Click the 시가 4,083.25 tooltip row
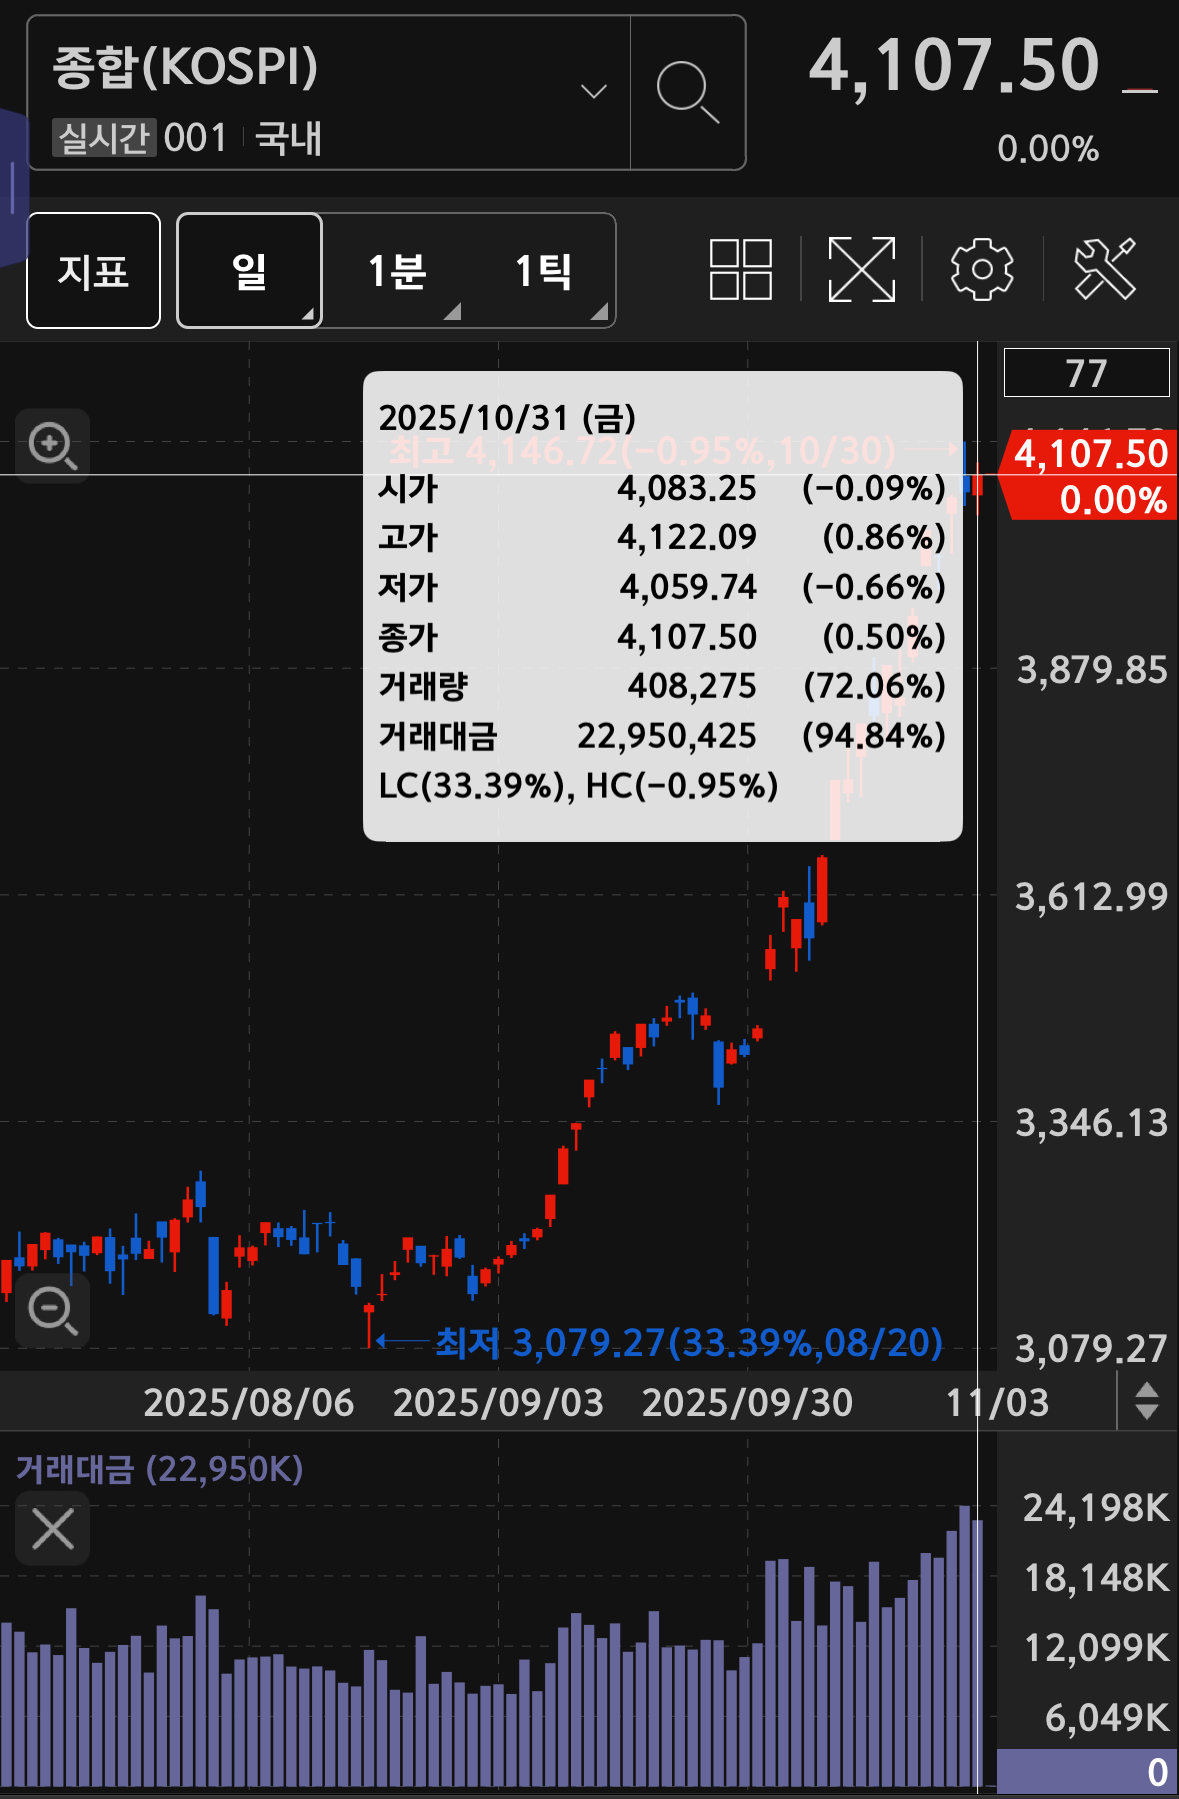This screenshot has height=1799, width=1179. point(662,488)
